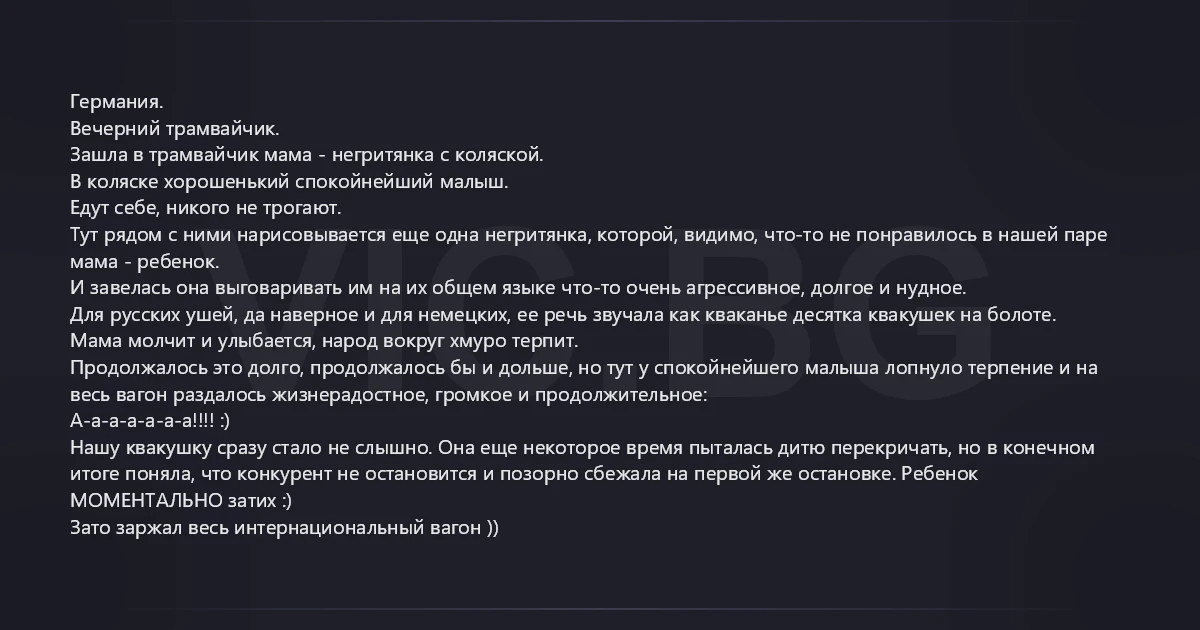Viewport: 1200px width, 630px height.
Task: Click the word "Германия." in the first line
Action: tap(116, 102)
